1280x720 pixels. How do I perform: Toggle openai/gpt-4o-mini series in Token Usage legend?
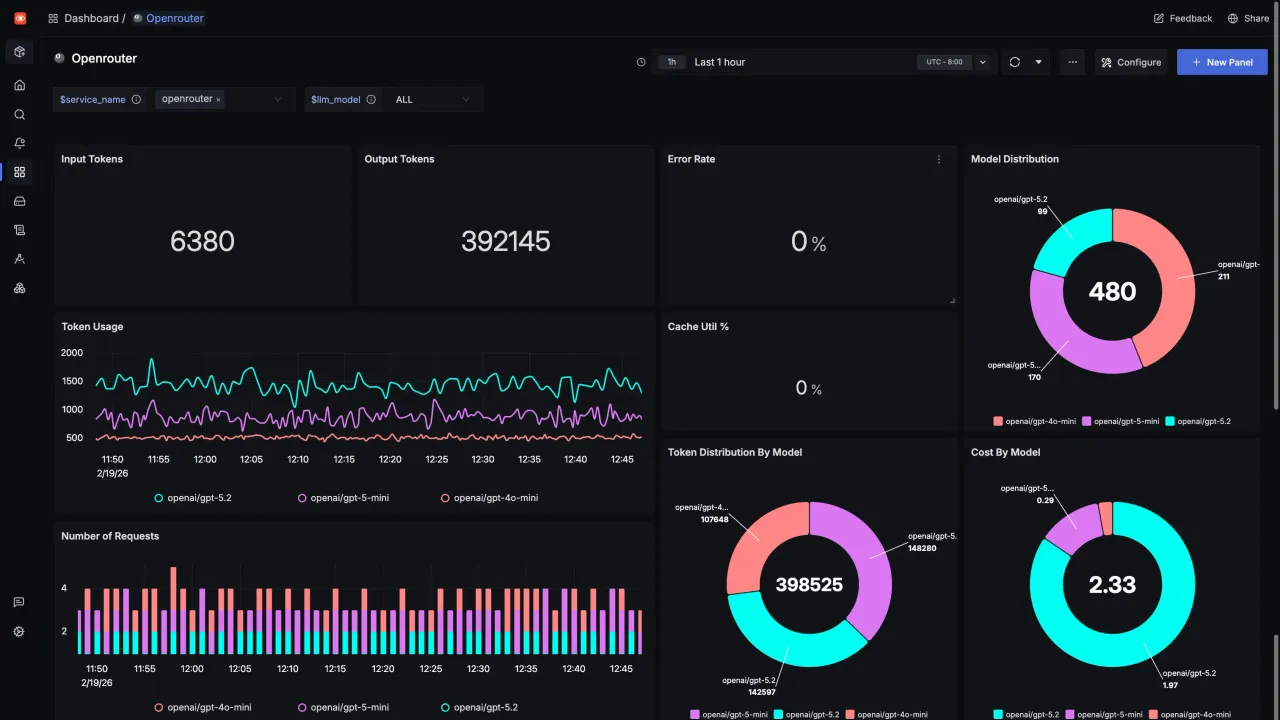click(x=489, y=497)
